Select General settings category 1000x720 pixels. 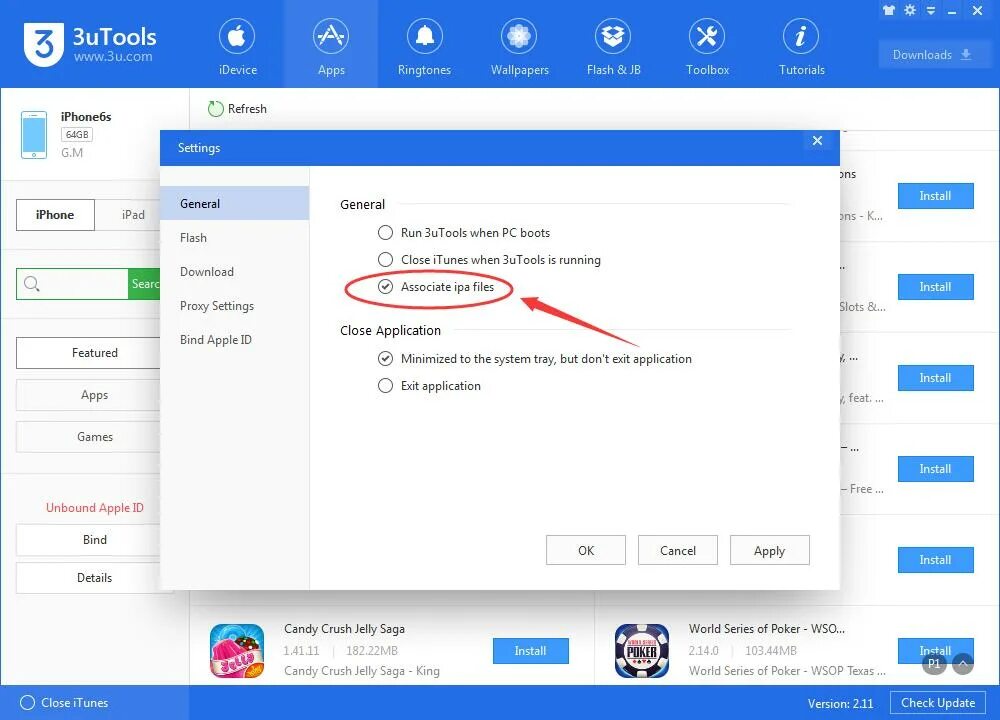[x=235, y=203]
